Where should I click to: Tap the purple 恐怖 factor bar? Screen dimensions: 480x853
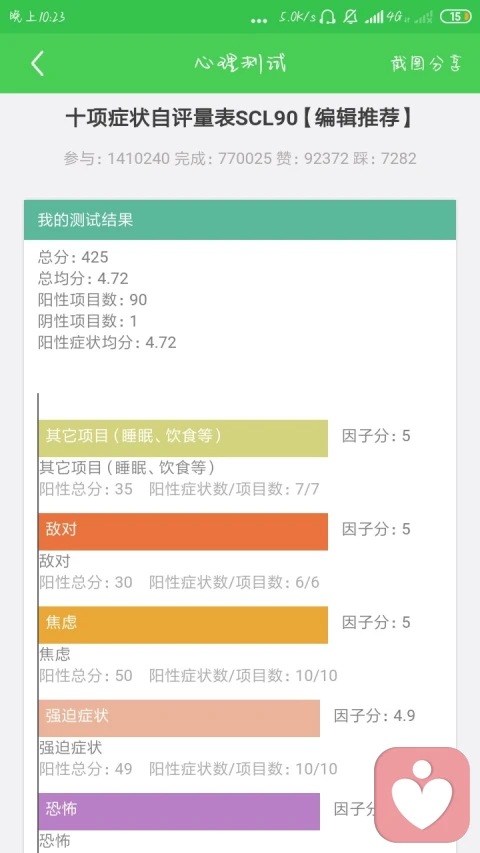pos(179,811)
